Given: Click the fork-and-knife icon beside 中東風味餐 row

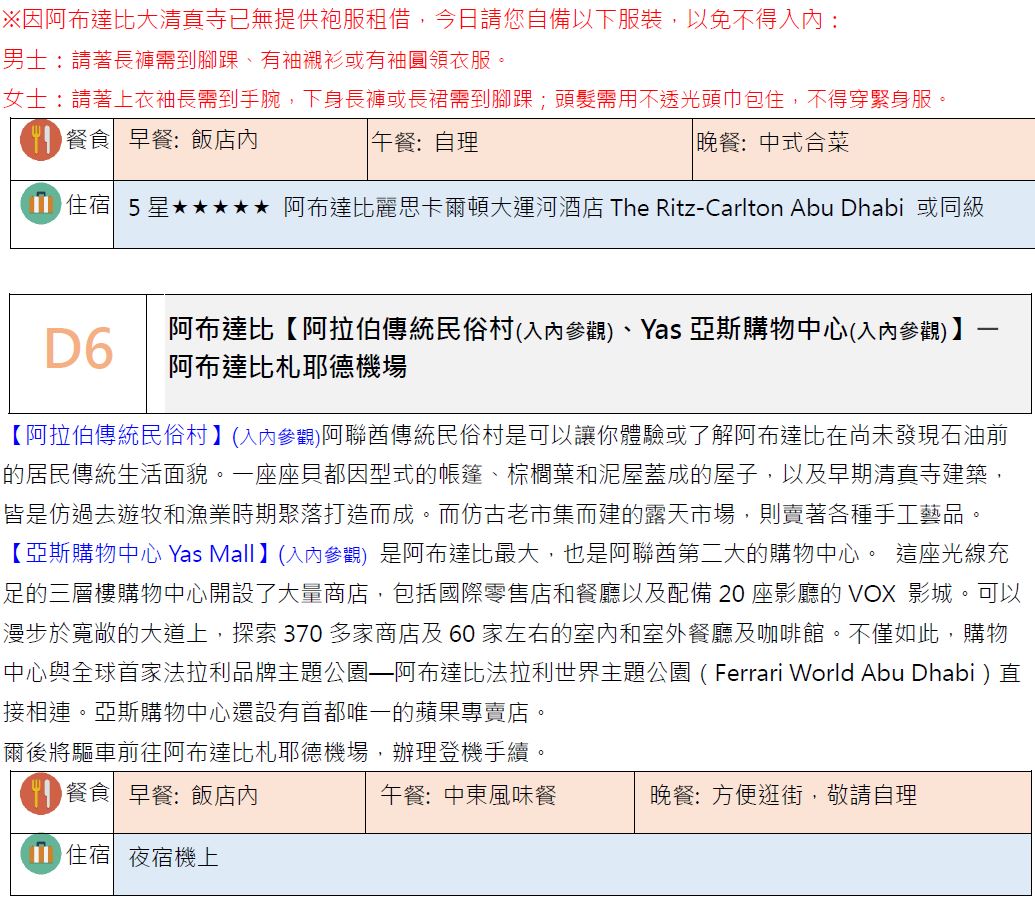Looking at the screenshot, I should pyautogui.click(x=41, y=795).
